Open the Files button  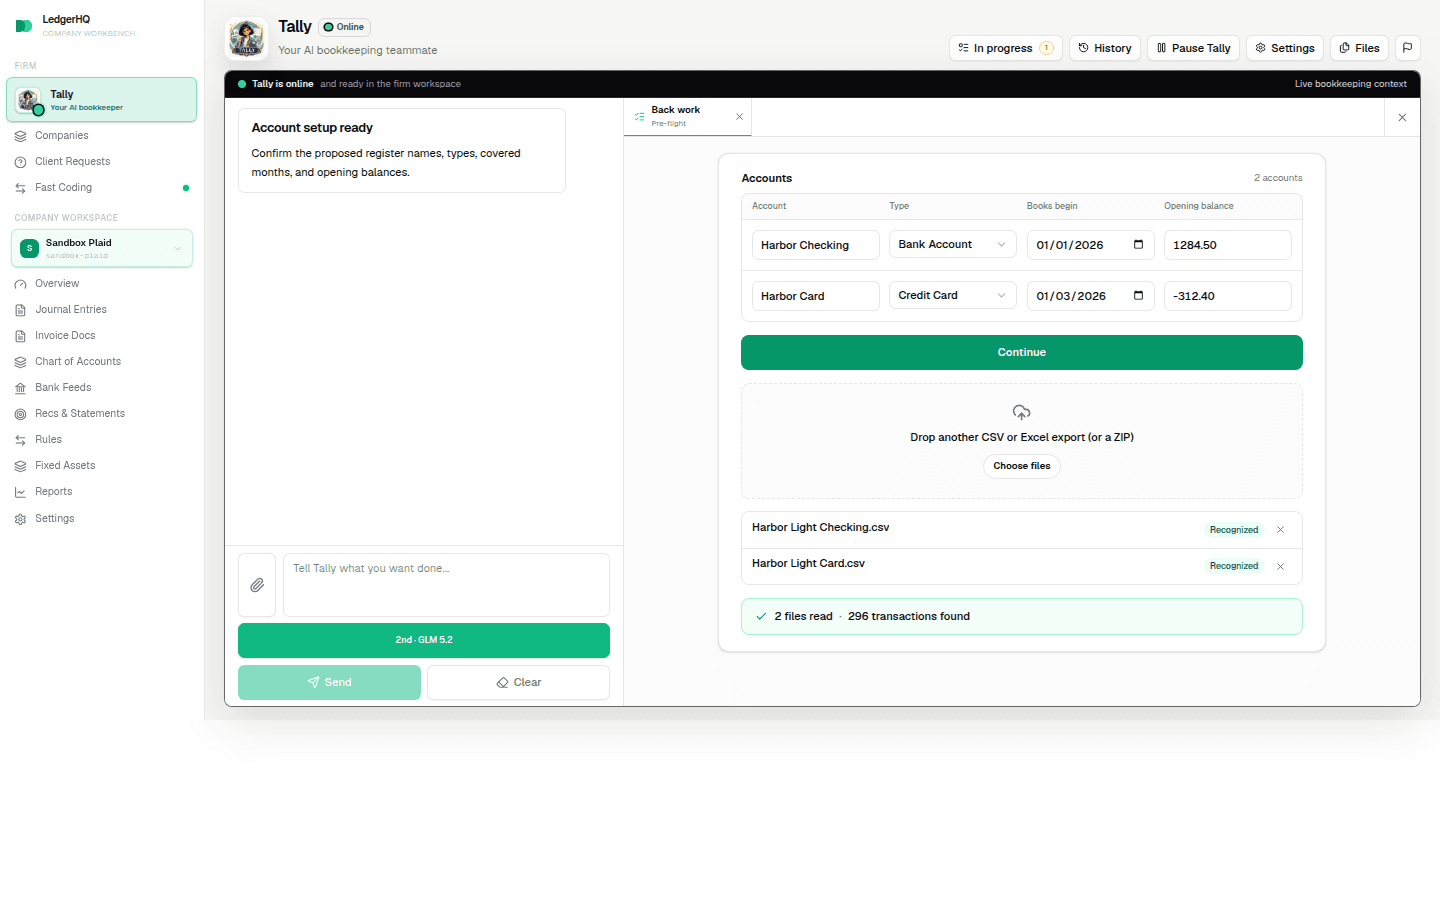1359,48
